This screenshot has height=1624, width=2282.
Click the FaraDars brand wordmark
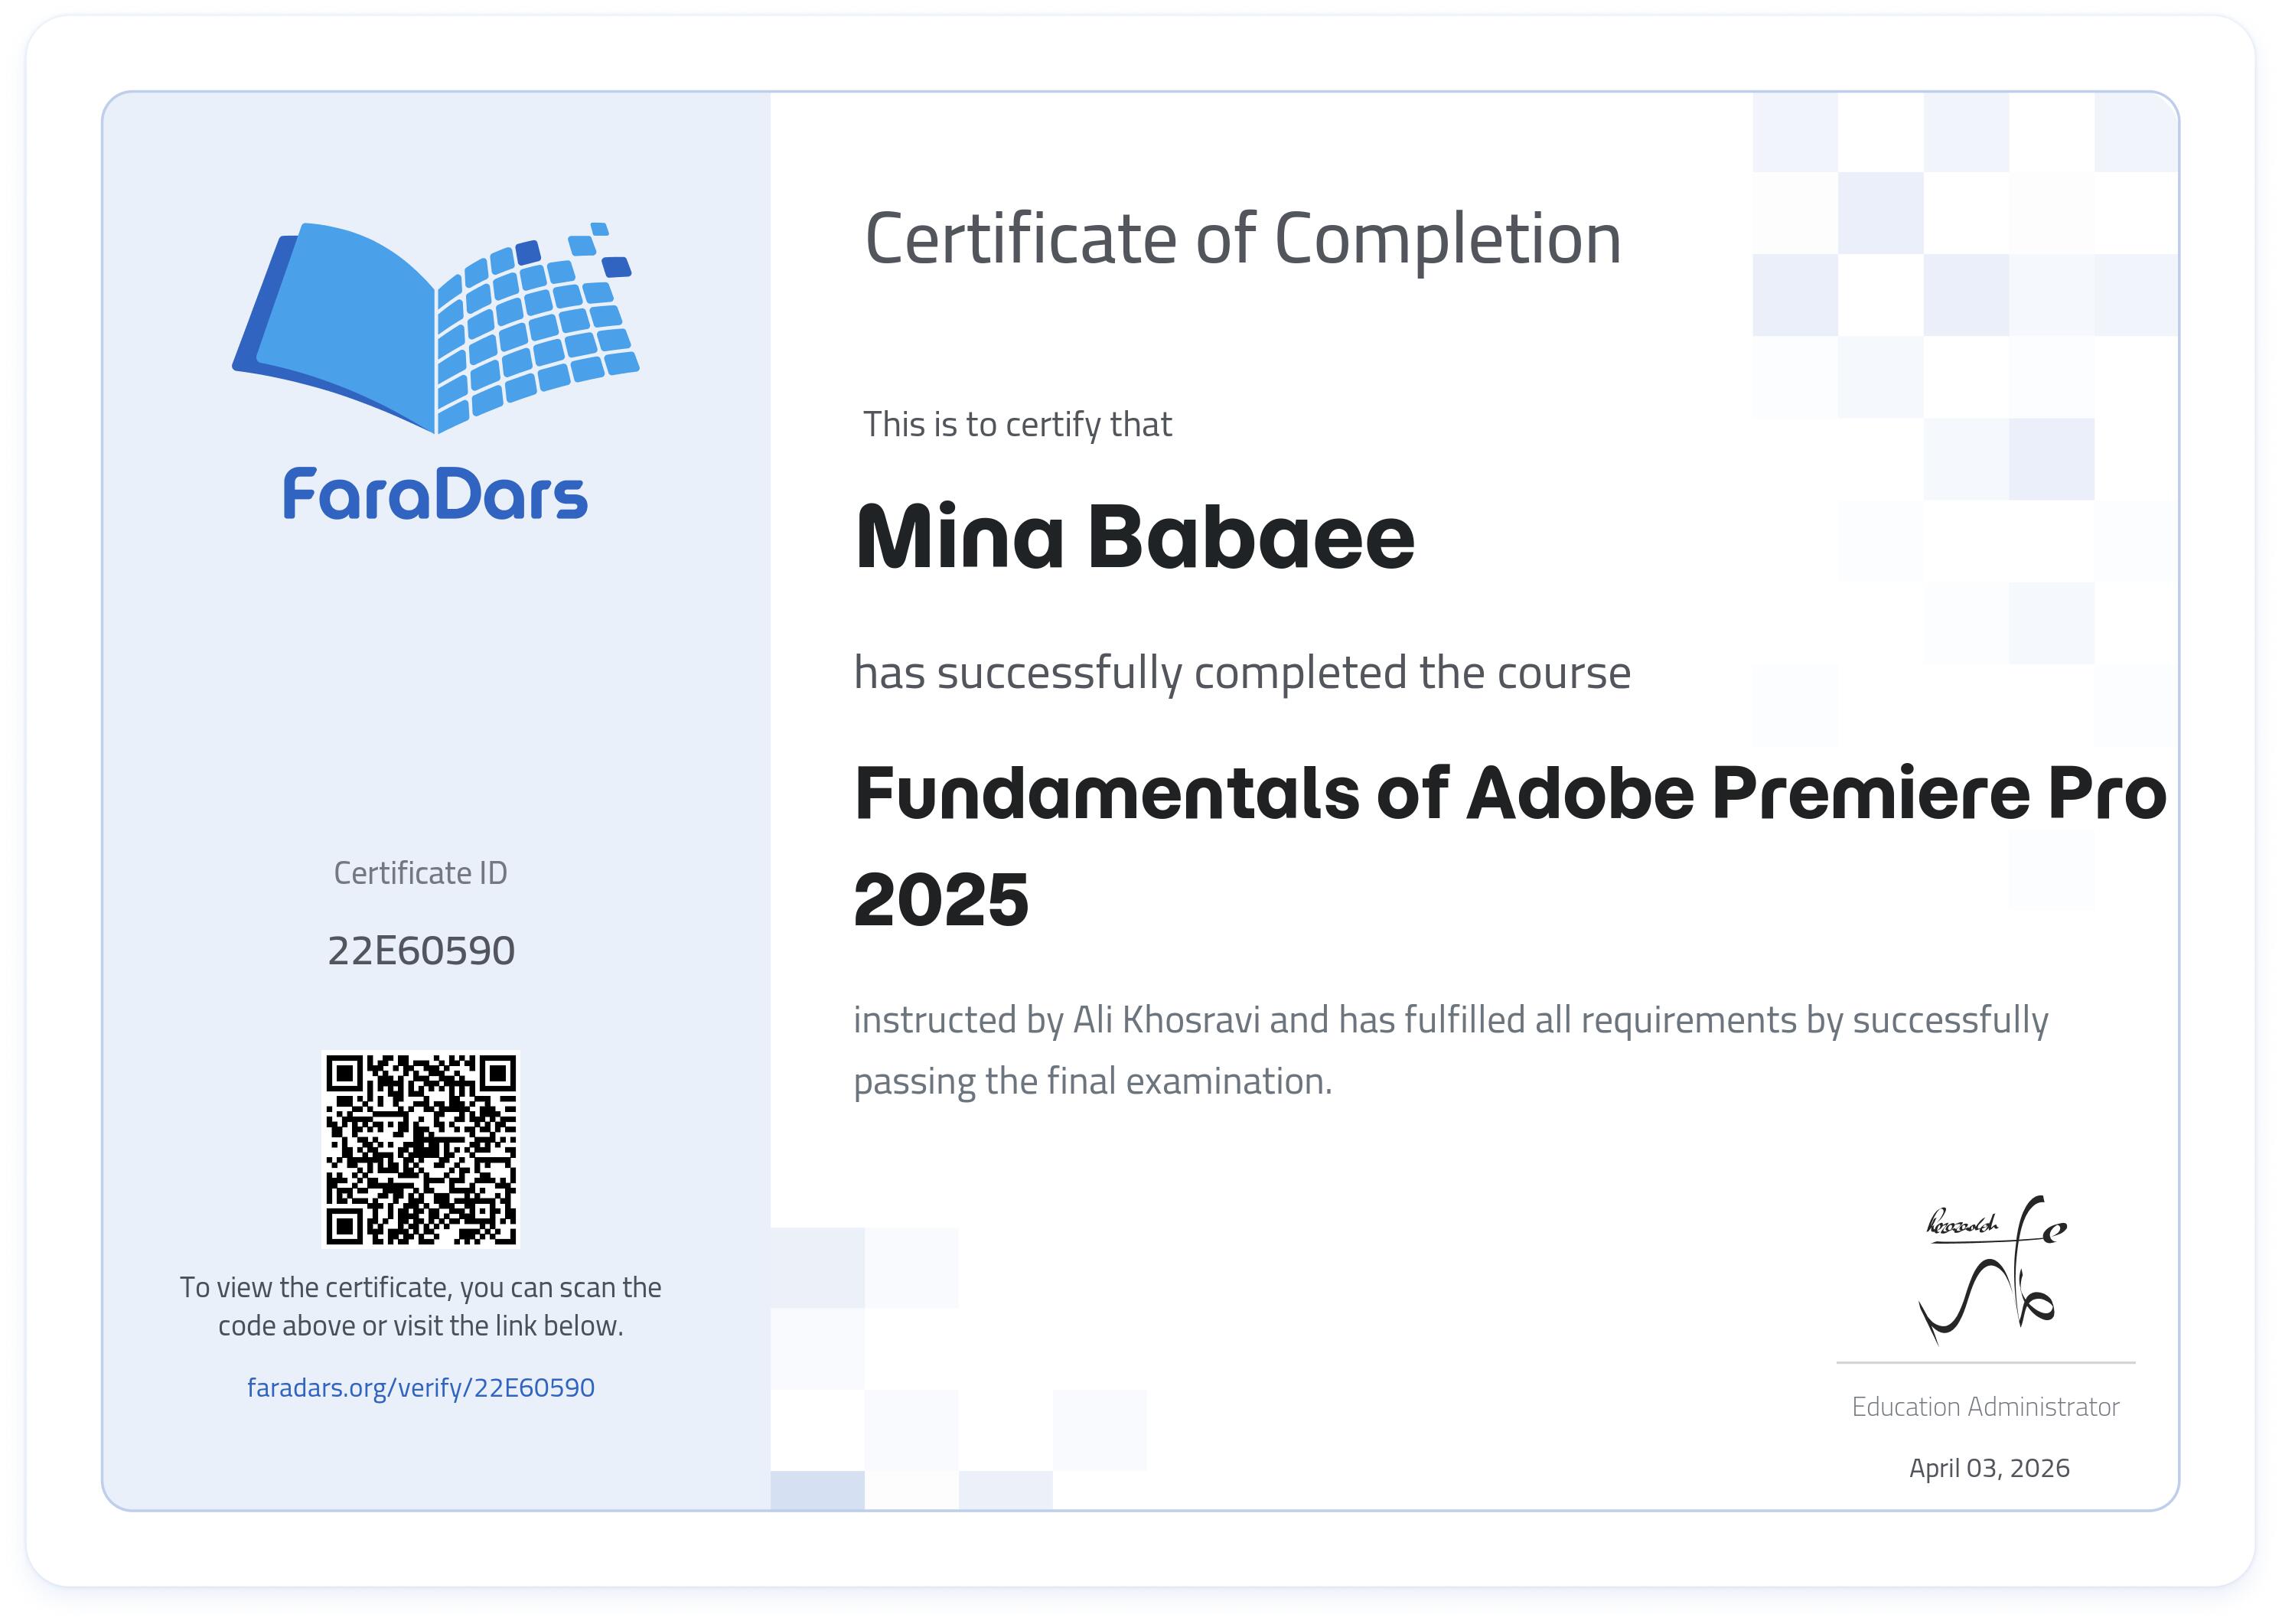click(x=435, y=494)
